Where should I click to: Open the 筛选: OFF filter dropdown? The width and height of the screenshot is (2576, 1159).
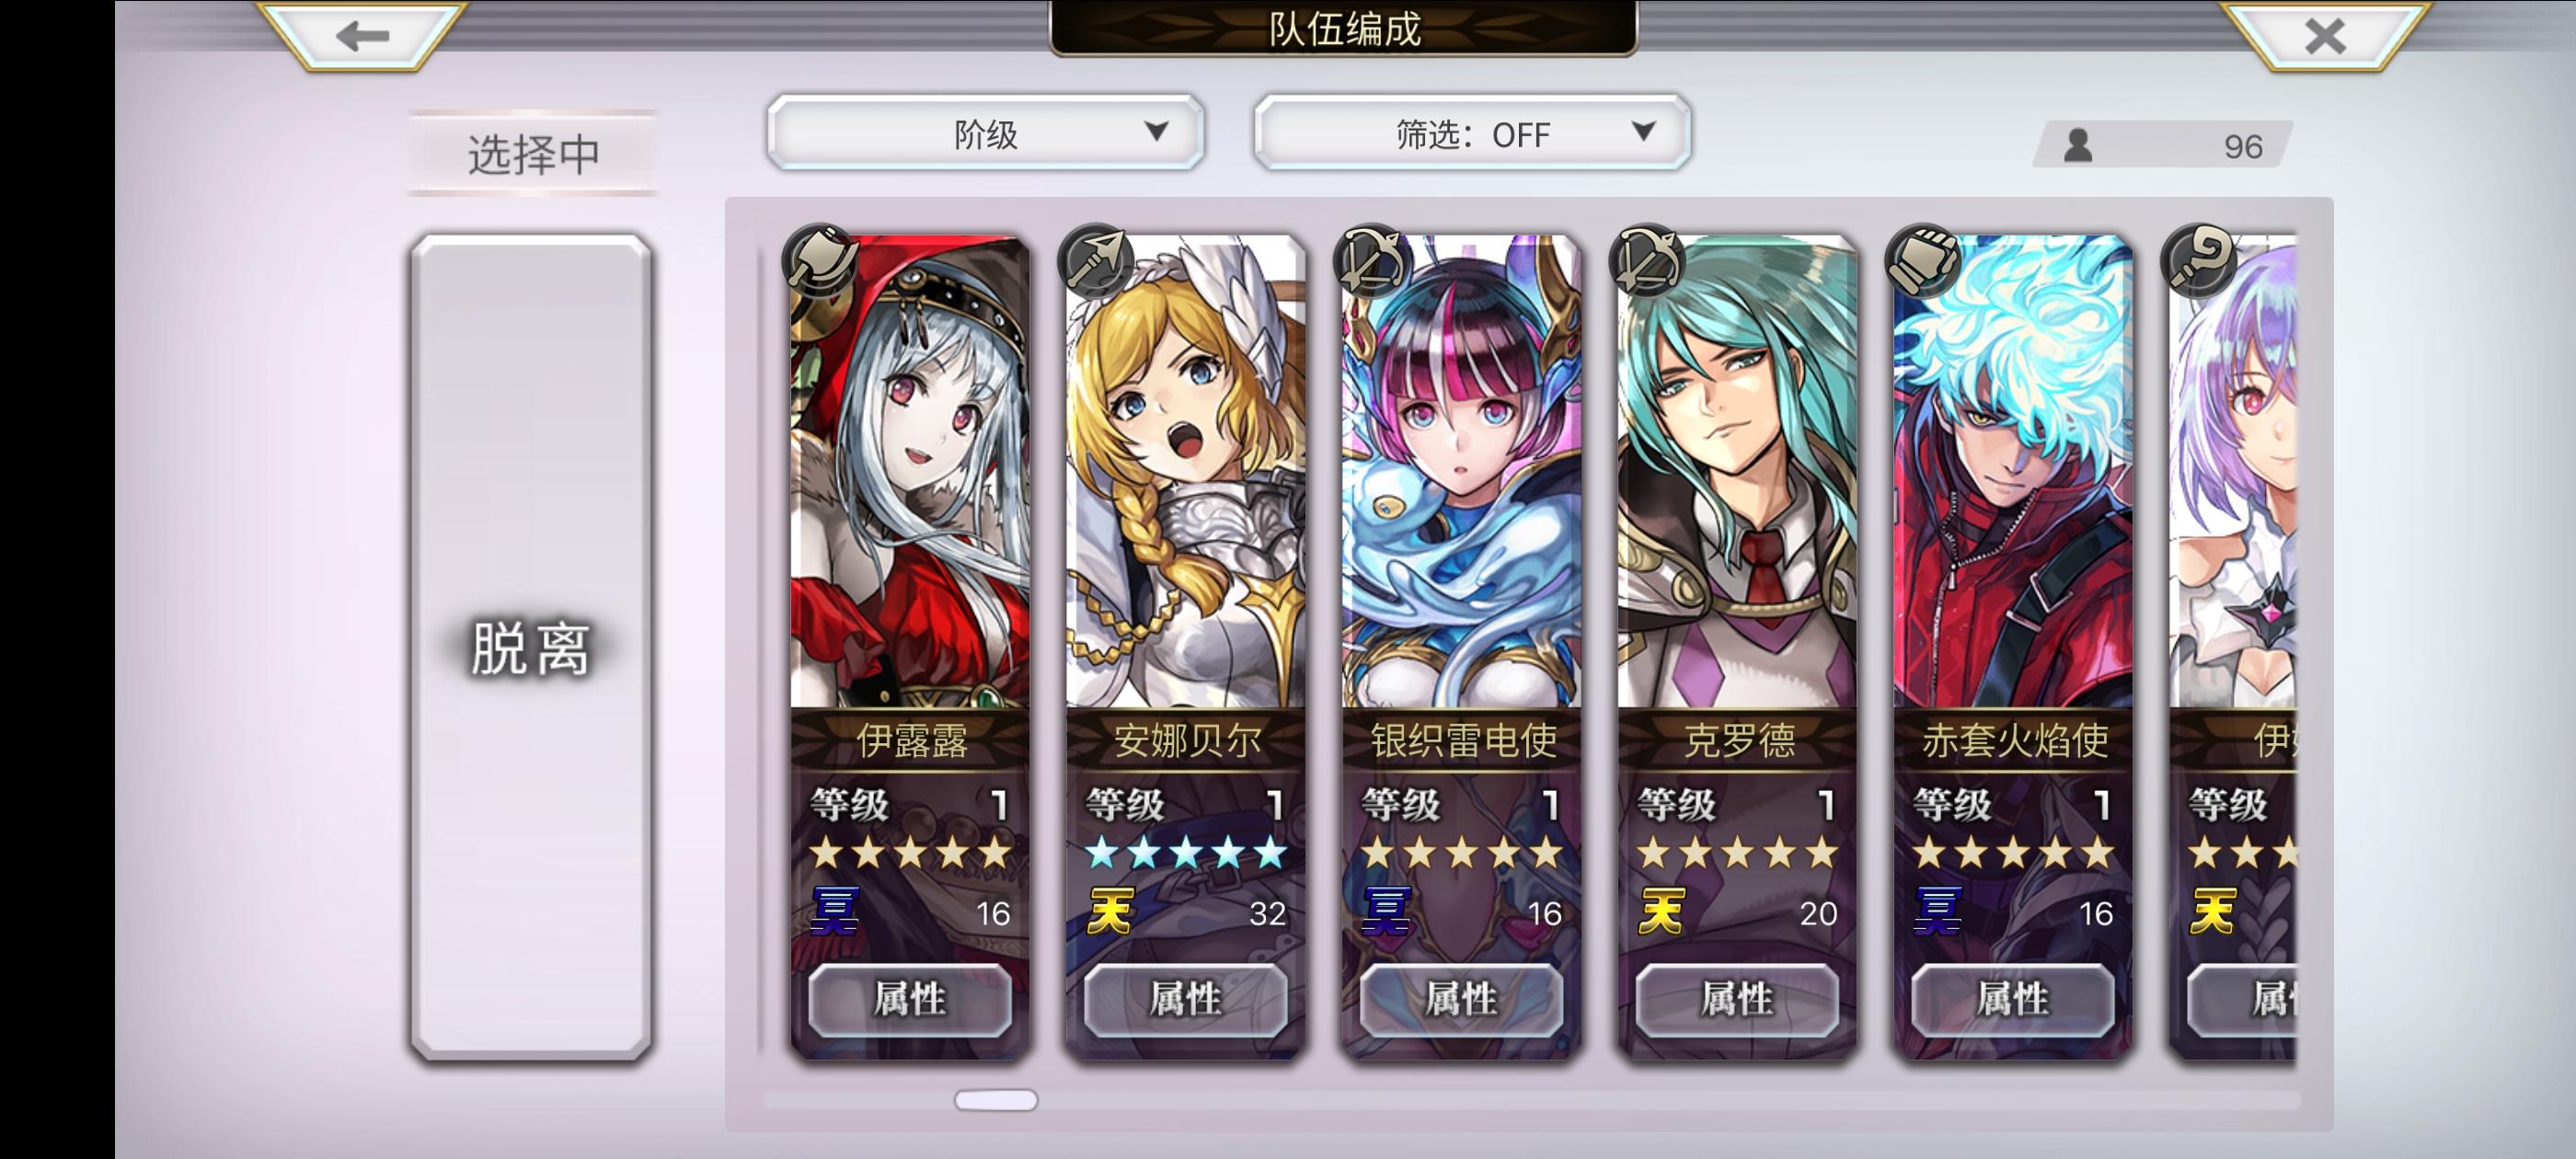coord(1471,133)
